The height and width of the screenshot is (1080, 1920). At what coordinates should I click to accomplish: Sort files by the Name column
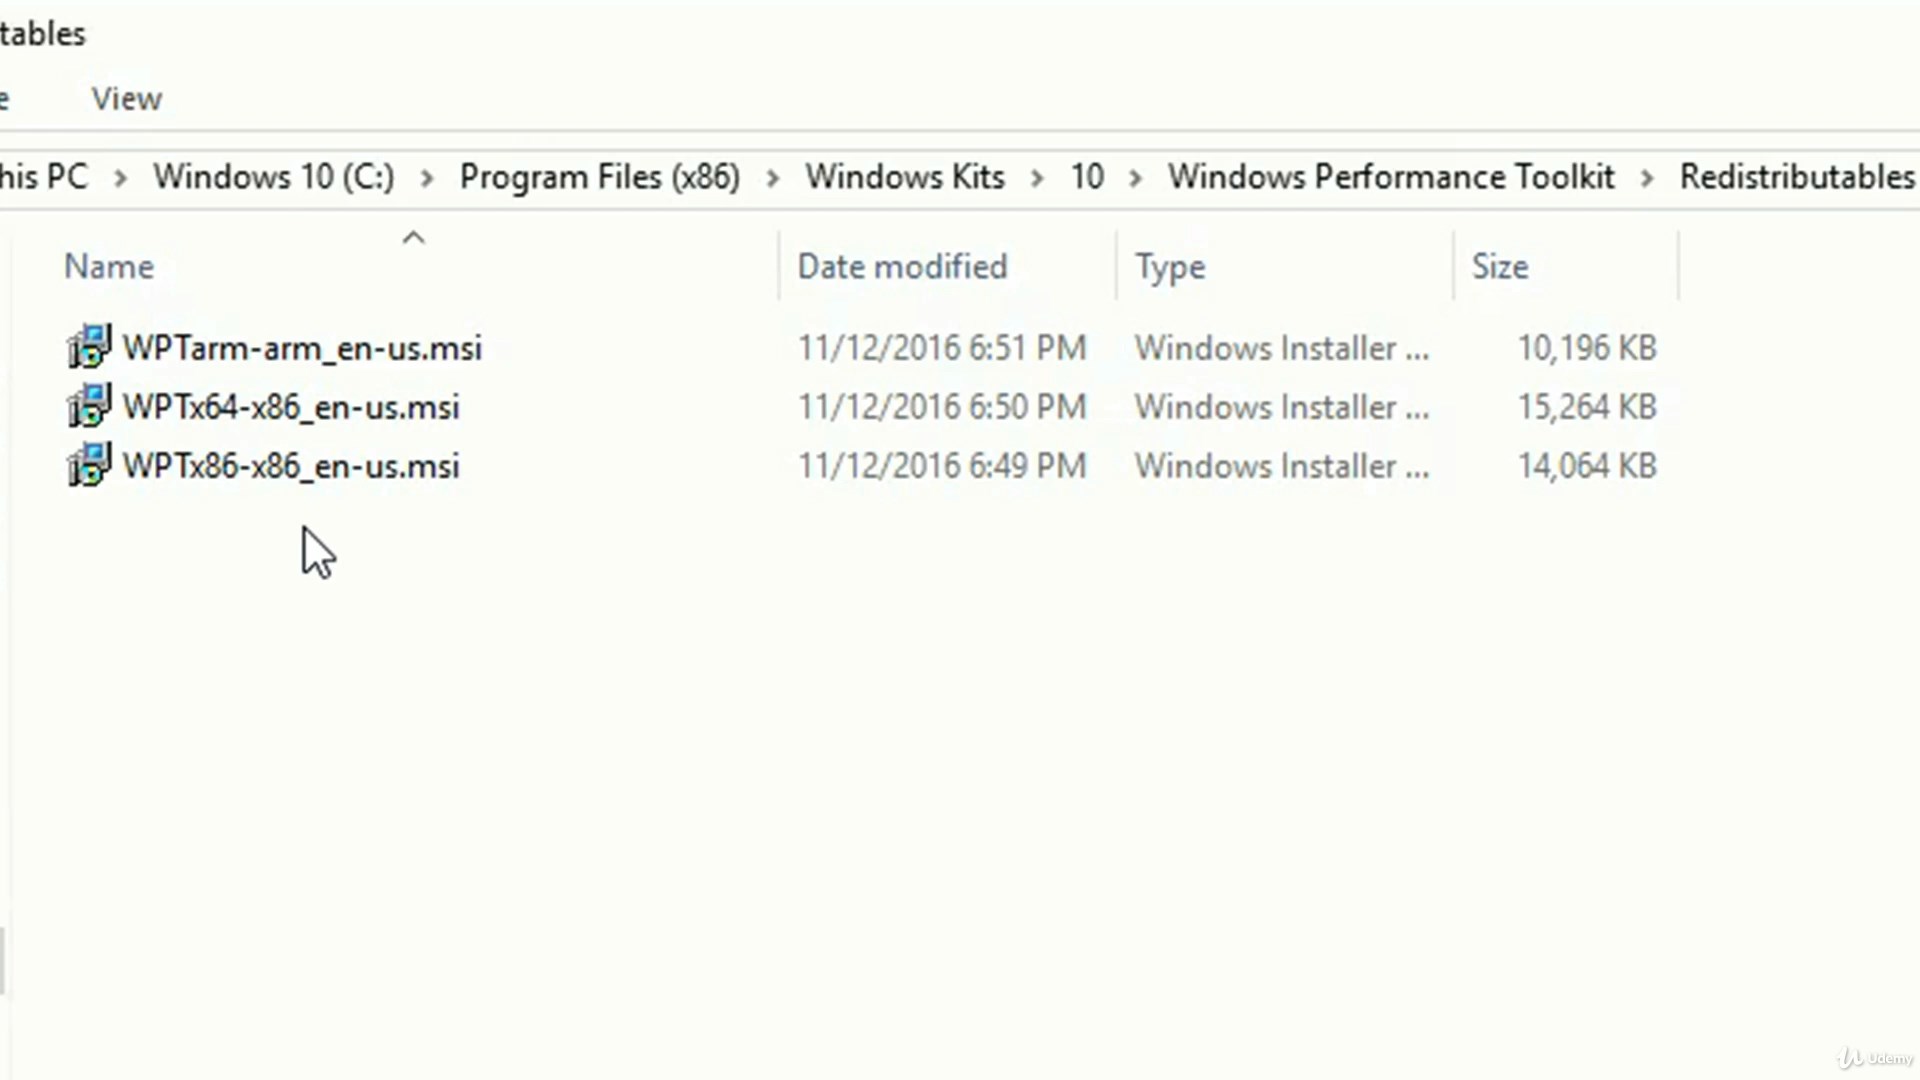coord(109,267)
